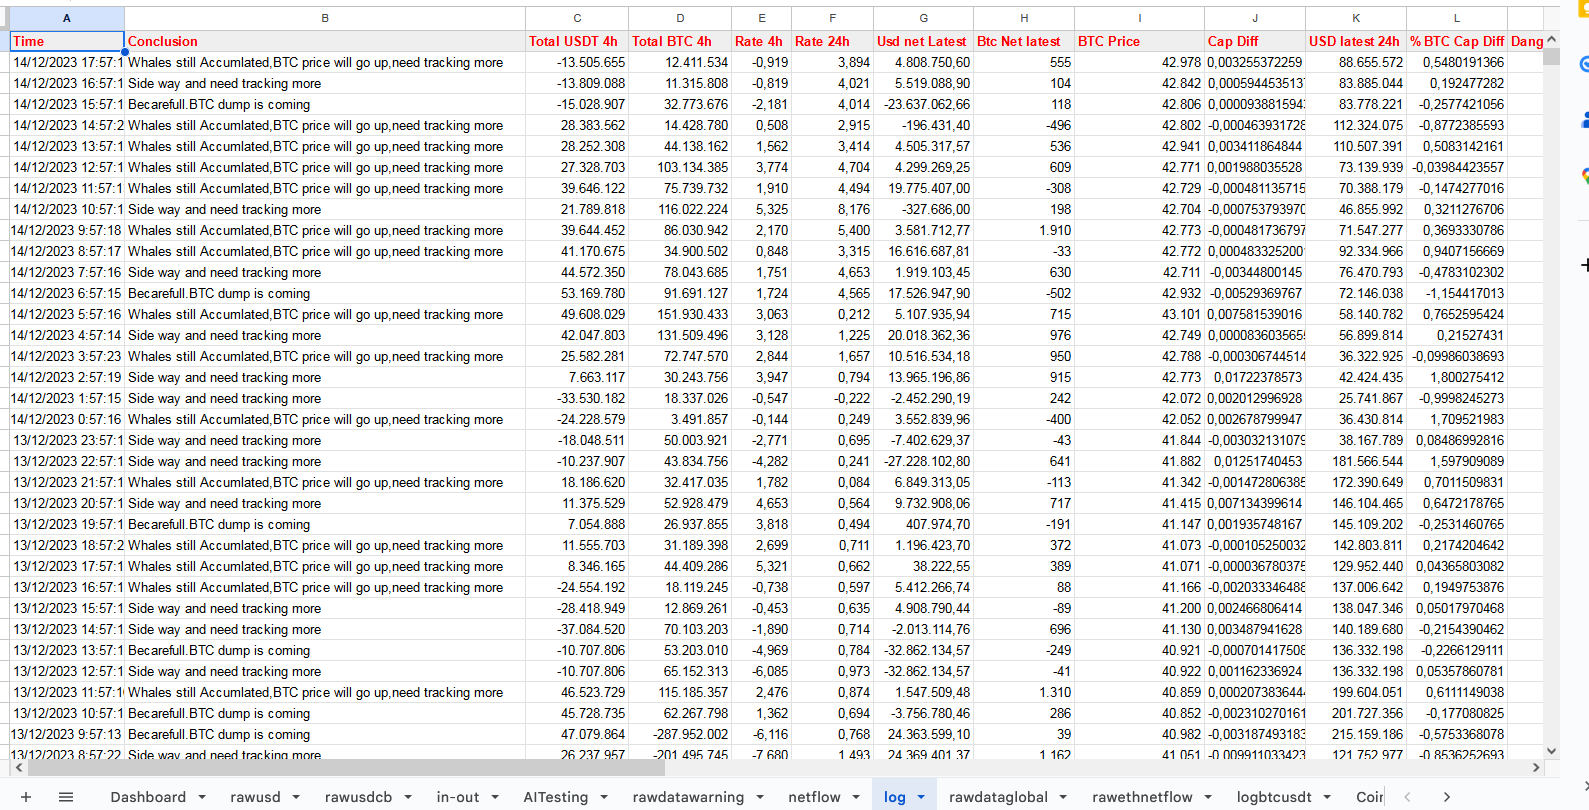Open the log tab dropdown arrow
The height and width of the screenshot is (810, 1589).
(x=921, y=797)
